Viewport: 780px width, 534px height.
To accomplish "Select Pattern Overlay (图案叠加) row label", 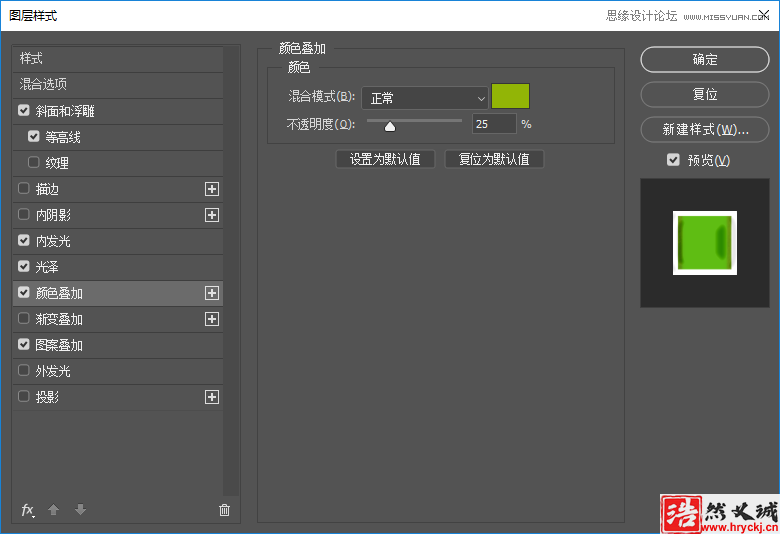I will point(59,345).
